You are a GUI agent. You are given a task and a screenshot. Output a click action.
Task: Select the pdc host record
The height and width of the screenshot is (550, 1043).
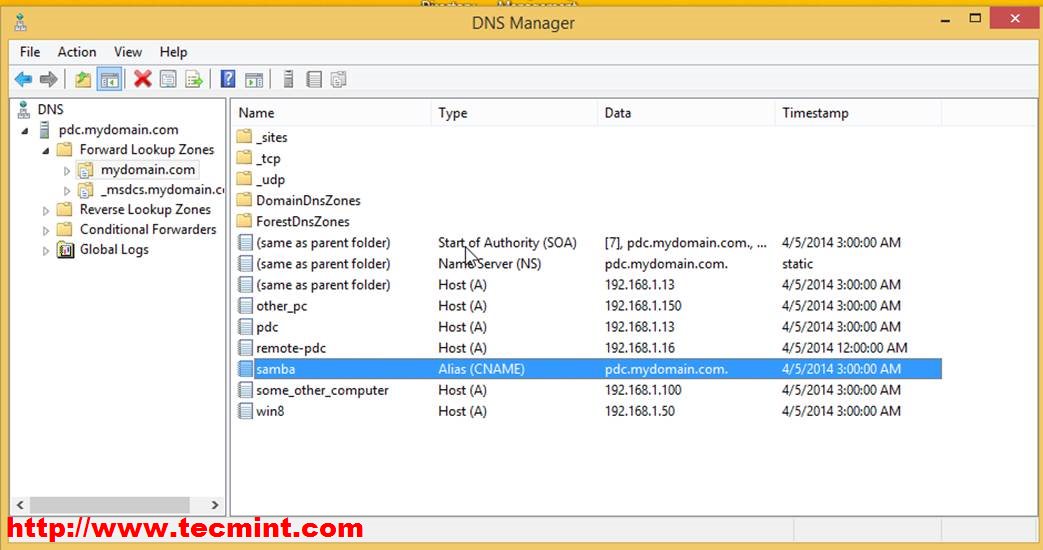click(589, 327)
